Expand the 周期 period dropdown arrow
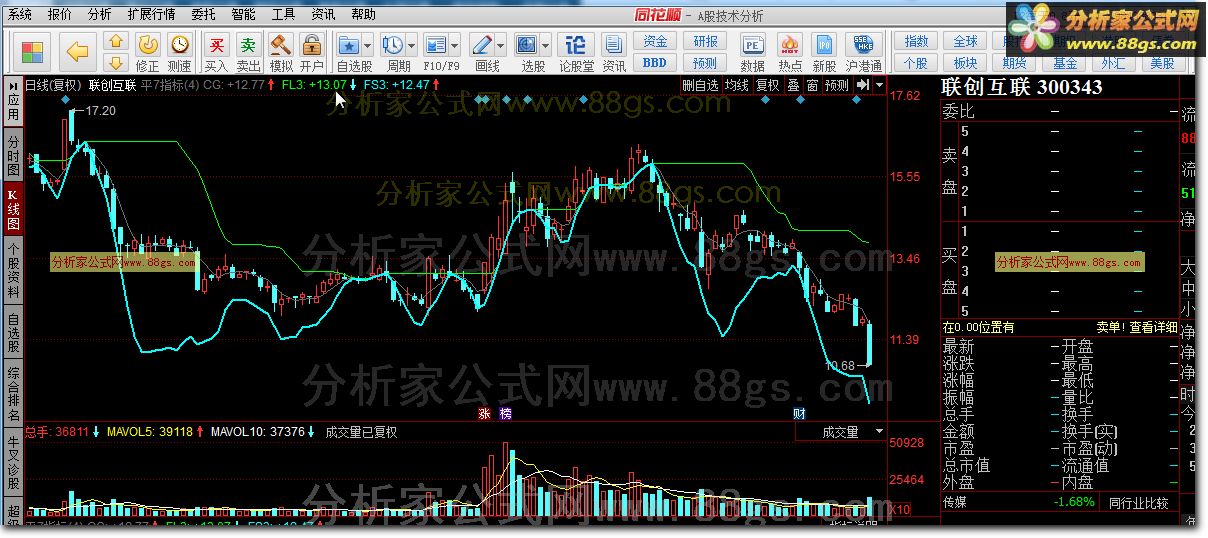This screenshot has width=1208, height=538. [x=411, y=45]
